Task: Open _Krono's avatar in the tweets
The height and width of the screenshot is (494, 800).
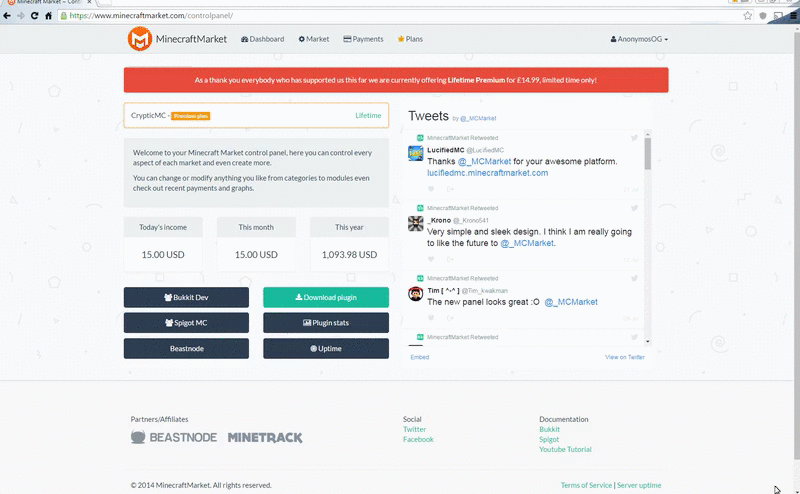Action: [x=415, y=224]
